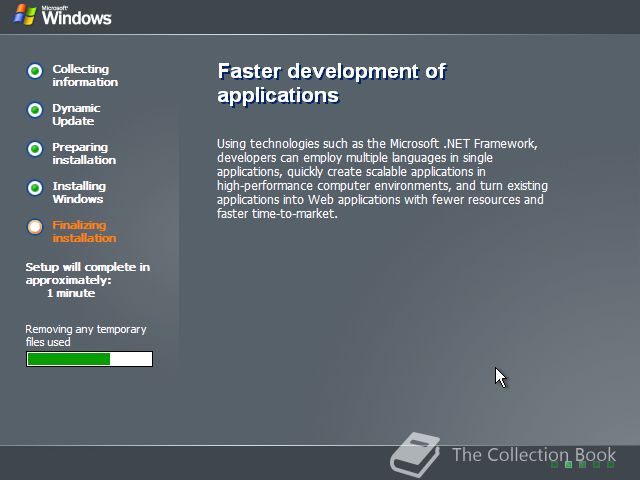This screenshot has height=480, width=640.
Task: Click the Finalizing installation step indicator
Action: click(35, 227)
